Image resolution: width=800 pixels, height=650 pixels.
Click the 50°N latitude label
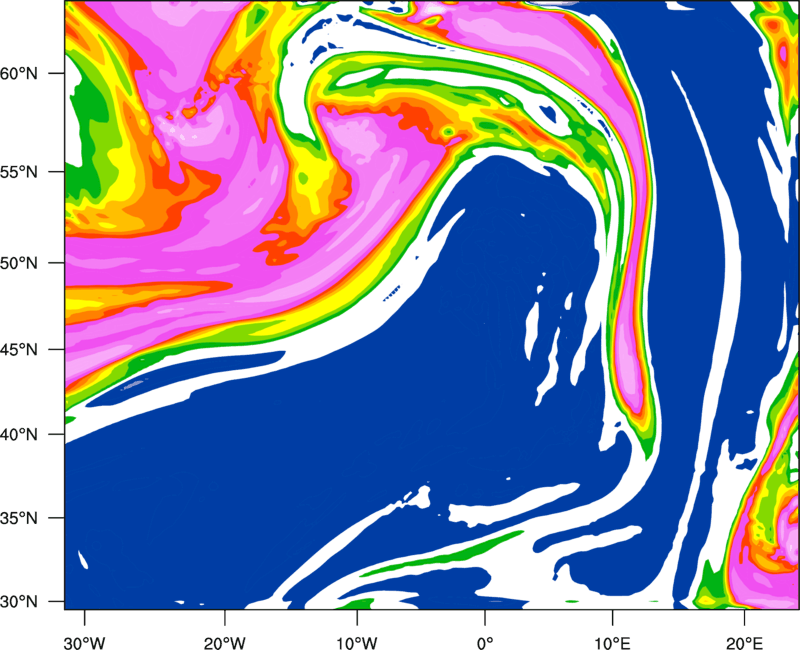[19, 263]
